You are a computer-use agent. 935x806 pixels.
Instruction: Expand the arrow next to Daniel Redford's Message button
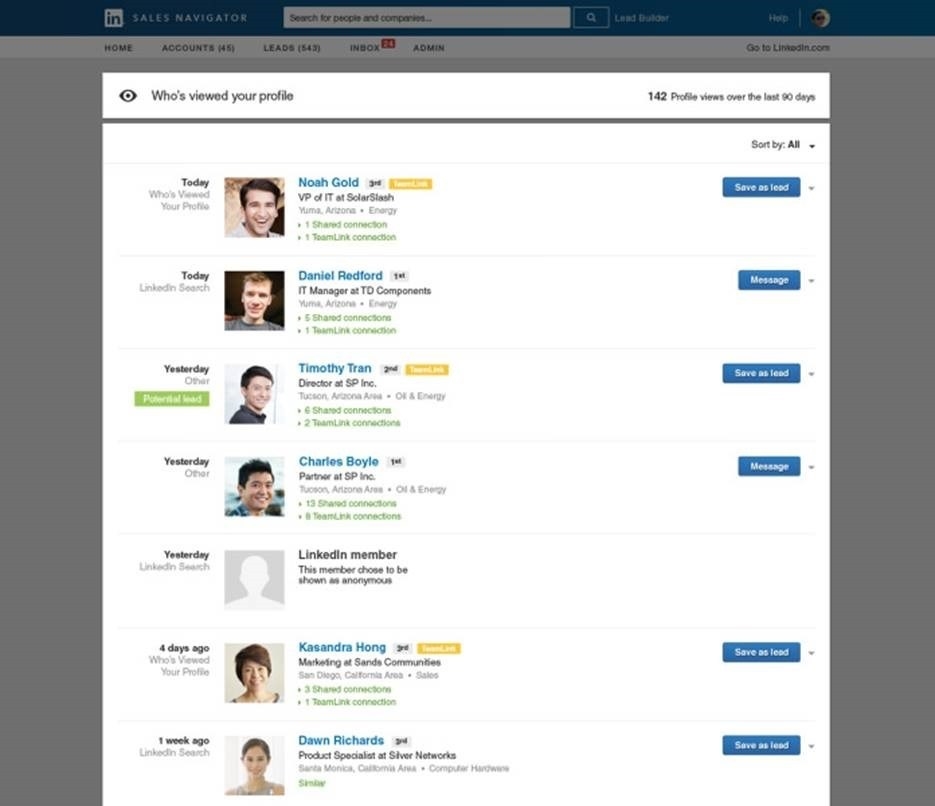pyautogui.click(x=811, y=280)
